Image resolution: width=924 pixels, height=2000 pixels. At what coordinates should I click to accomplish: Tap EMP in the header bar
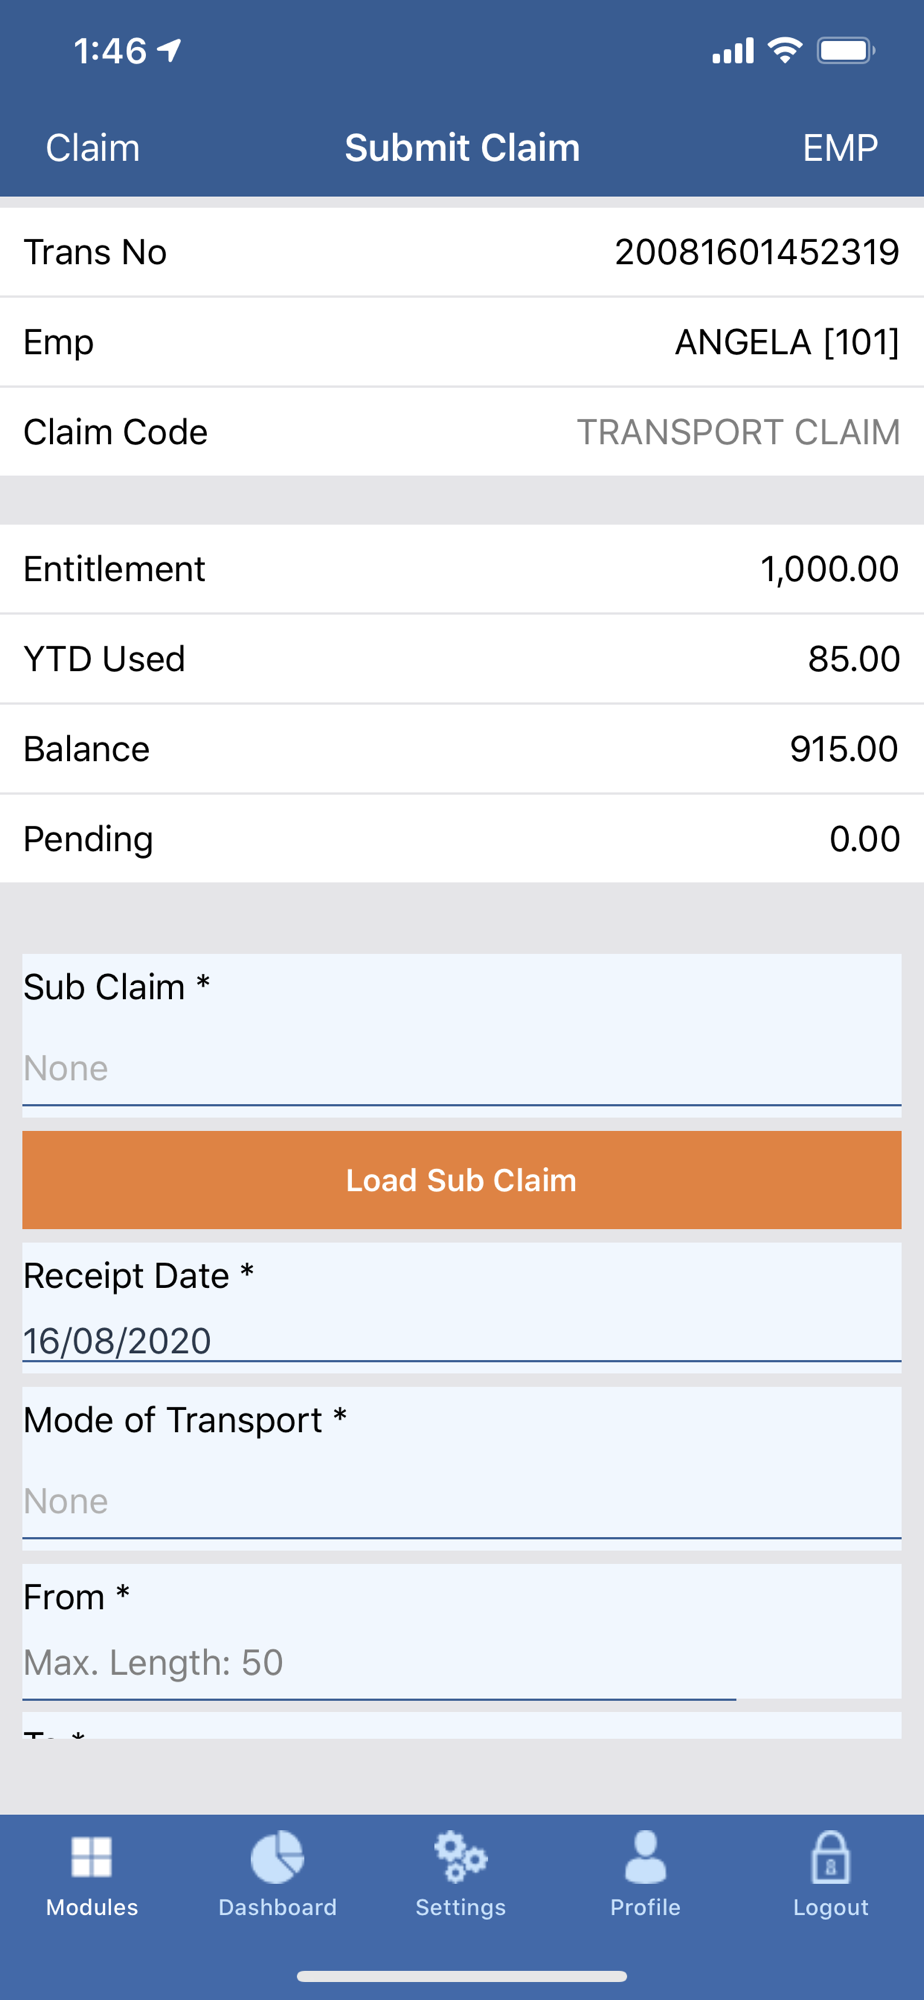(839, 148)
